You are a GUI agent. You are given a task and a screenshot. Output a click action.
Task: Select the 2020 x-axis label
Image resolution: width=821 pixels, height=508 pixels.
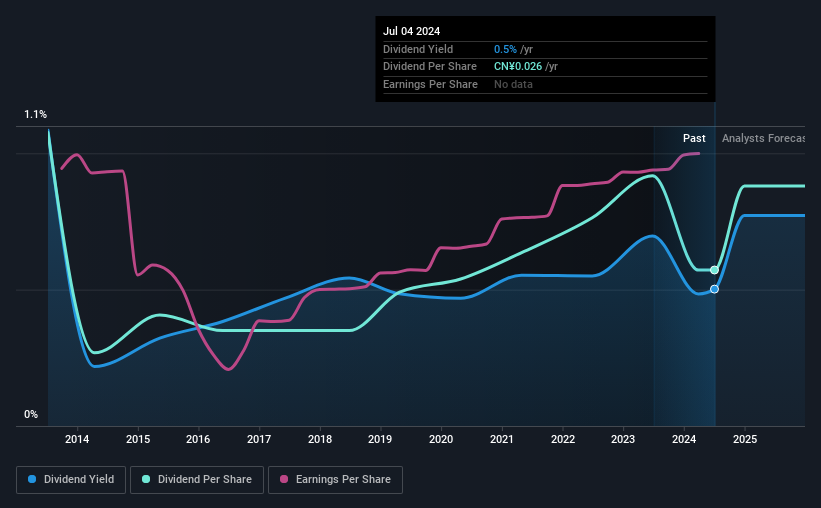click(x=441, y=439)
